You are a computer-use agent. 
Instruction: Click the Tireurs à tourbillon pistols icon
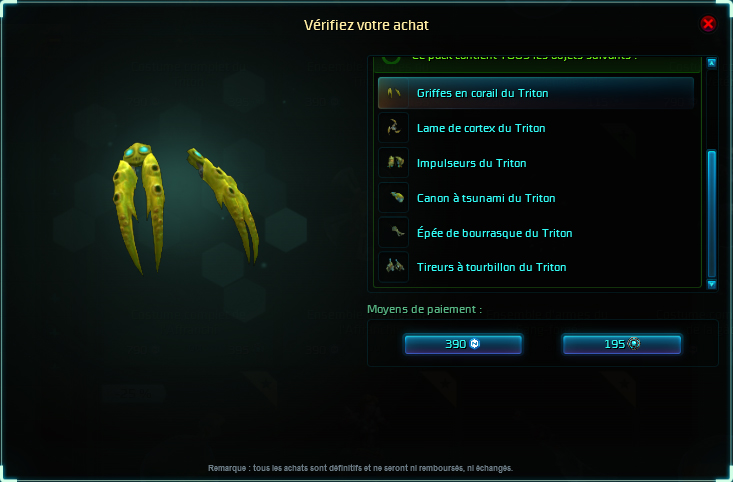click(x=394, y=267)
